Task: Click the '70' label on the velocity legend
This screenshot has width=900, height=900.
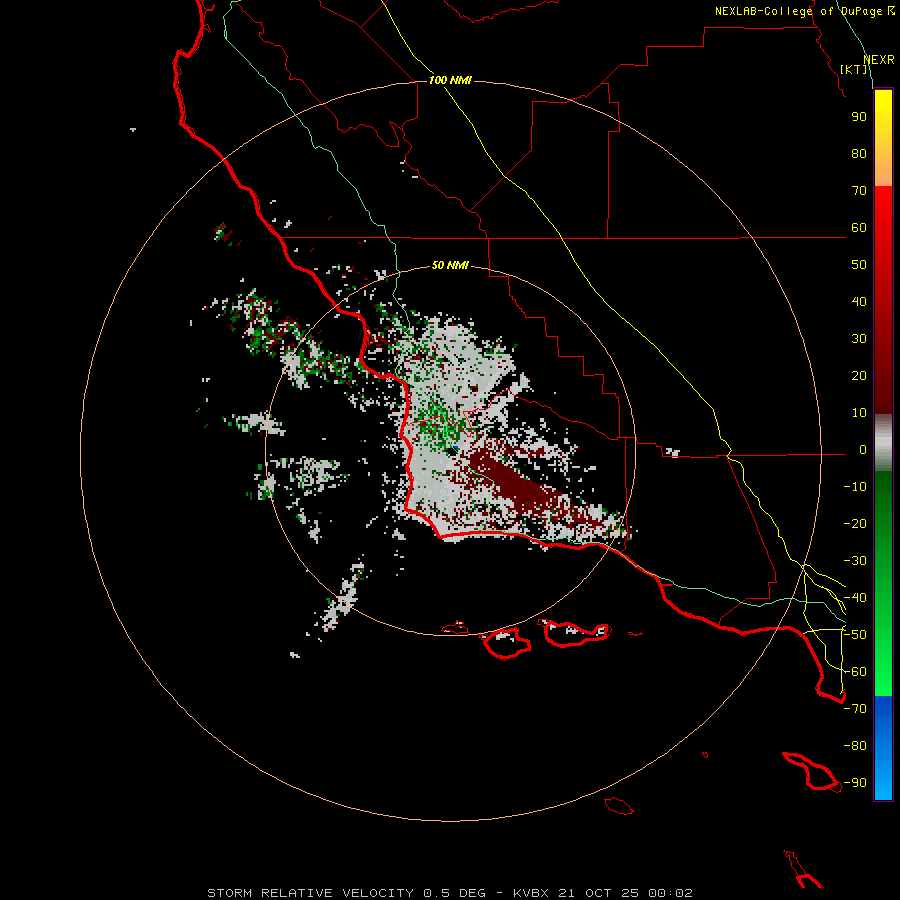Action: 859,191
